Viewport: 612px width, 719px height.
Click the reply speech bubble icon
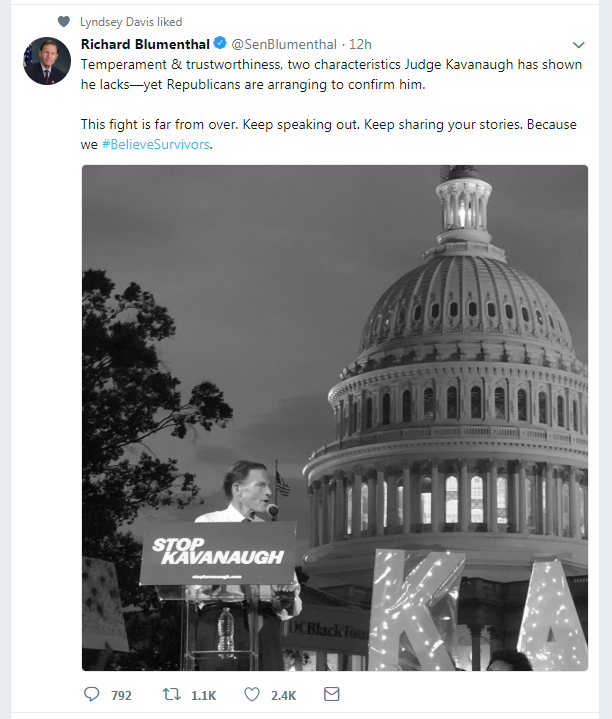(x=92, y=695)
